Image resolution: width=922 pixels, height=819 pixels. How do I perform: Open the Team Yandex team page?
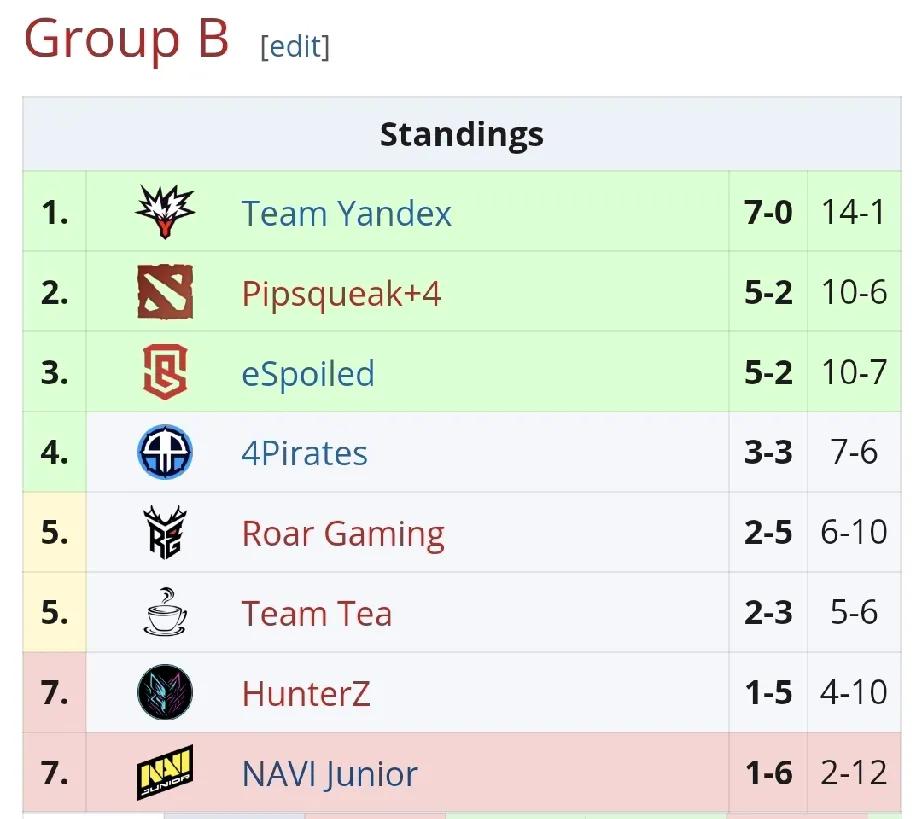click(x=346, y=214)
